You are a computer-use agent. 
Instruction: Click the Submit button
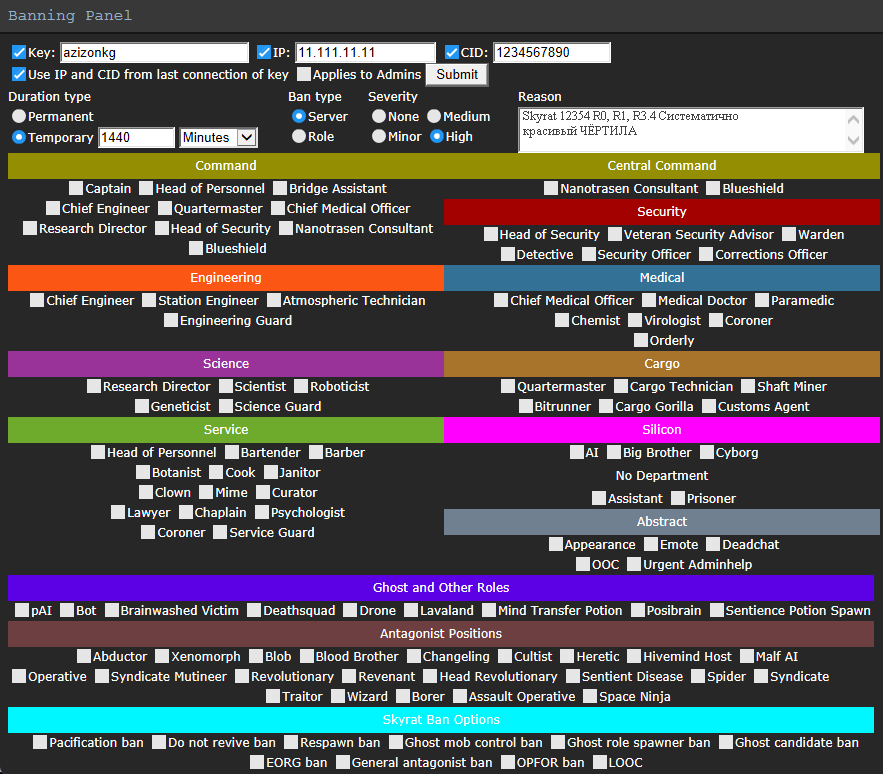(457, 74)
